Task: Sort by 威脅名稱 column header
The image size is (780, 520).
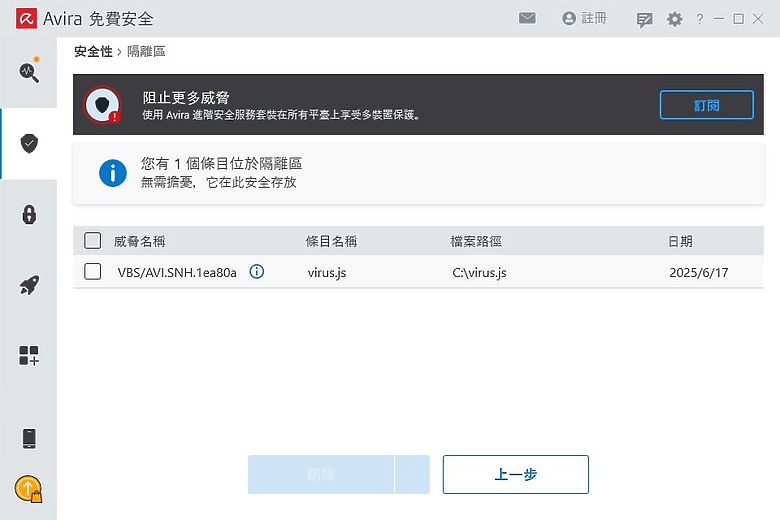Action: [x=139, y=241]
